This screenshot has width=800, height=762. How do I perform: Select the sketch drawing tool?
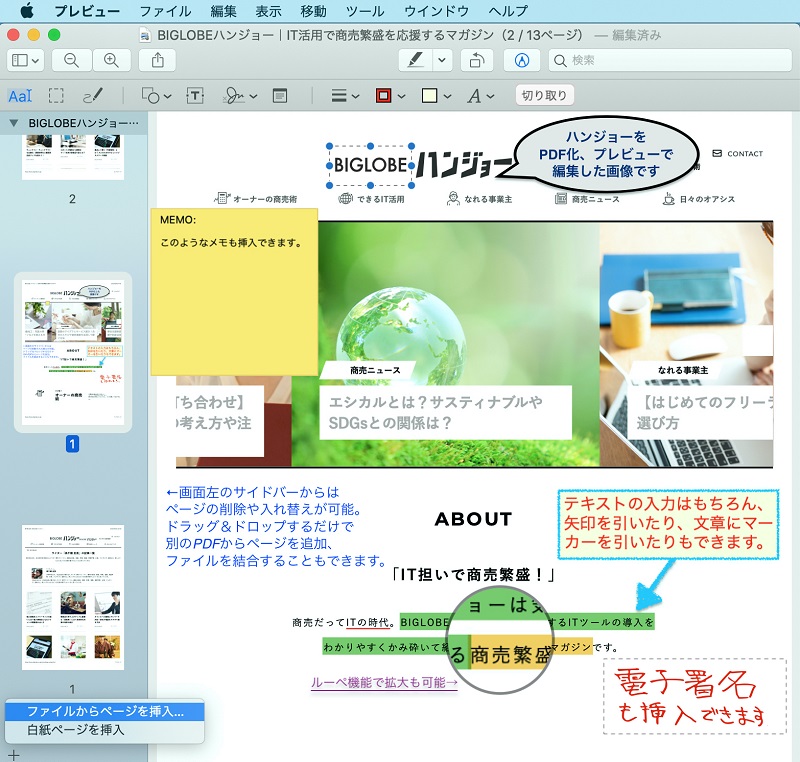pyautogui.click(x=92, y=96)
